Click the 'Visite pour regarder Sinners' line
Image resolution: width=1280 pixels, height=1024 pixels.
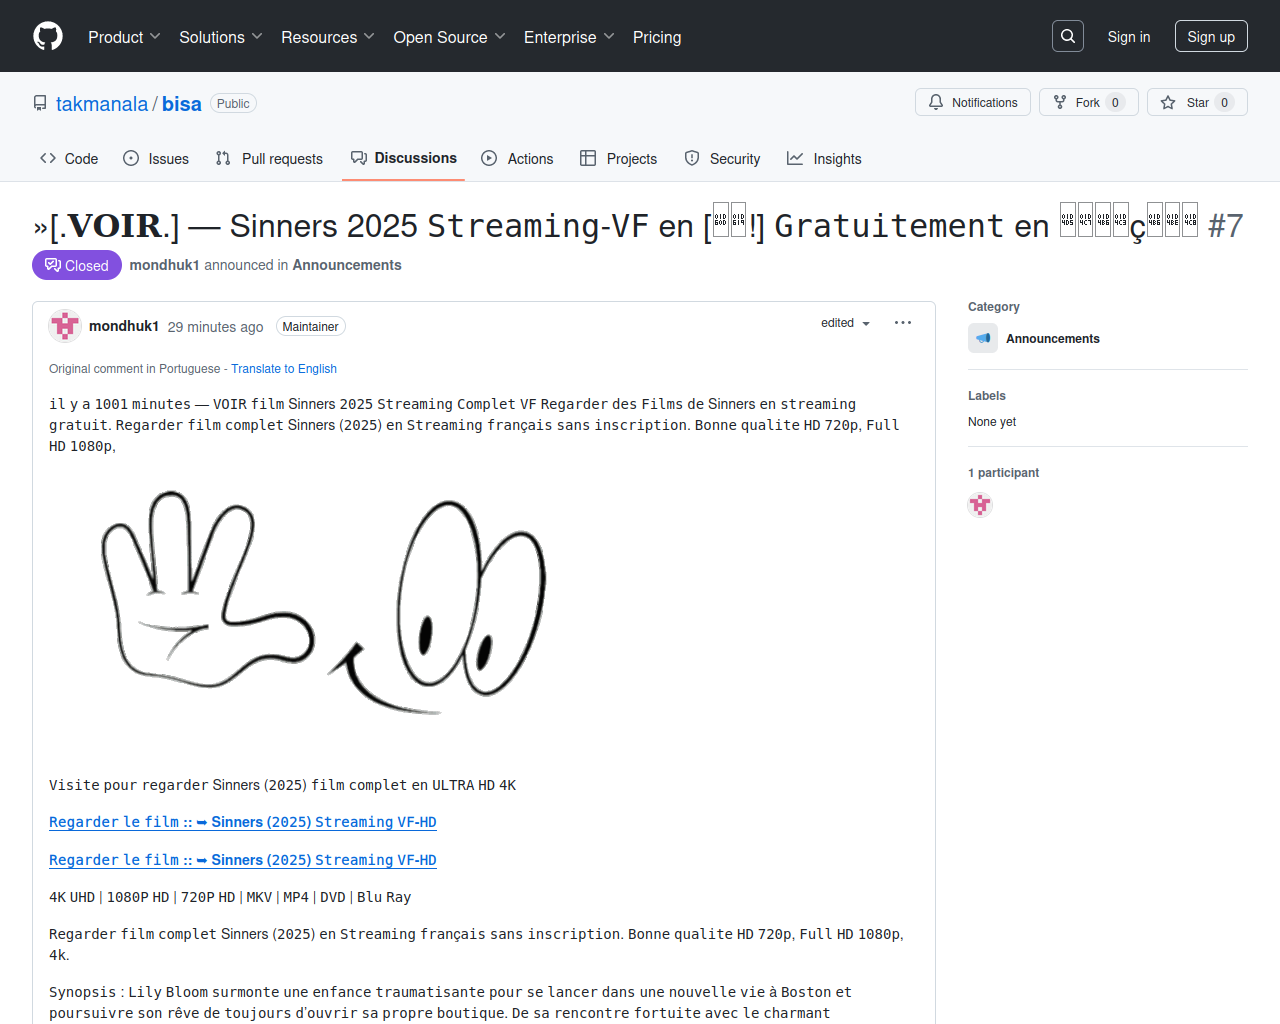(x=283, y=785)
